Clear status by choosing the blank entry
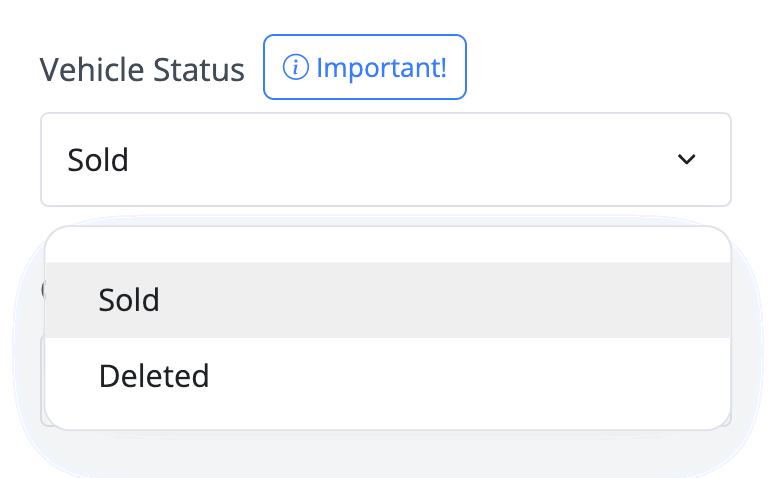The width and height of the screenshot is (776, 478). click(388, 245)
